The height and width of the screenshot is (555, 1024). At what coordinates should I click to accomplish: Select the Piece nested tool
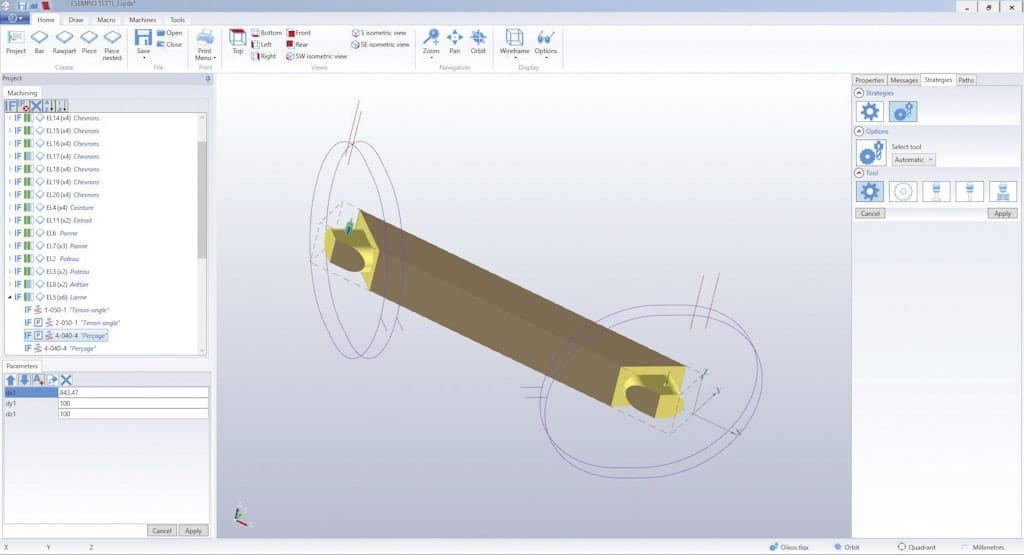112,42
